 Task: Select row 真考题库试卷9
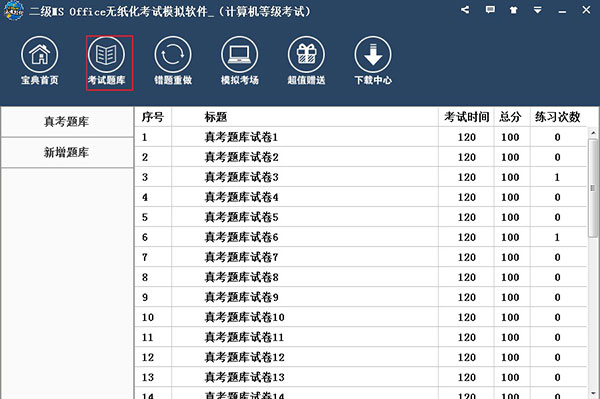361,297
